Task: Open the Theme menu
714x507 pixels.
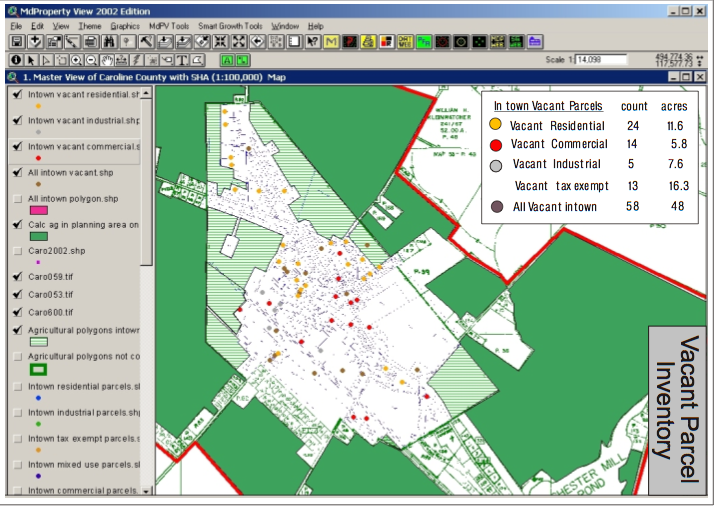Action: click(x=90, y=26)
